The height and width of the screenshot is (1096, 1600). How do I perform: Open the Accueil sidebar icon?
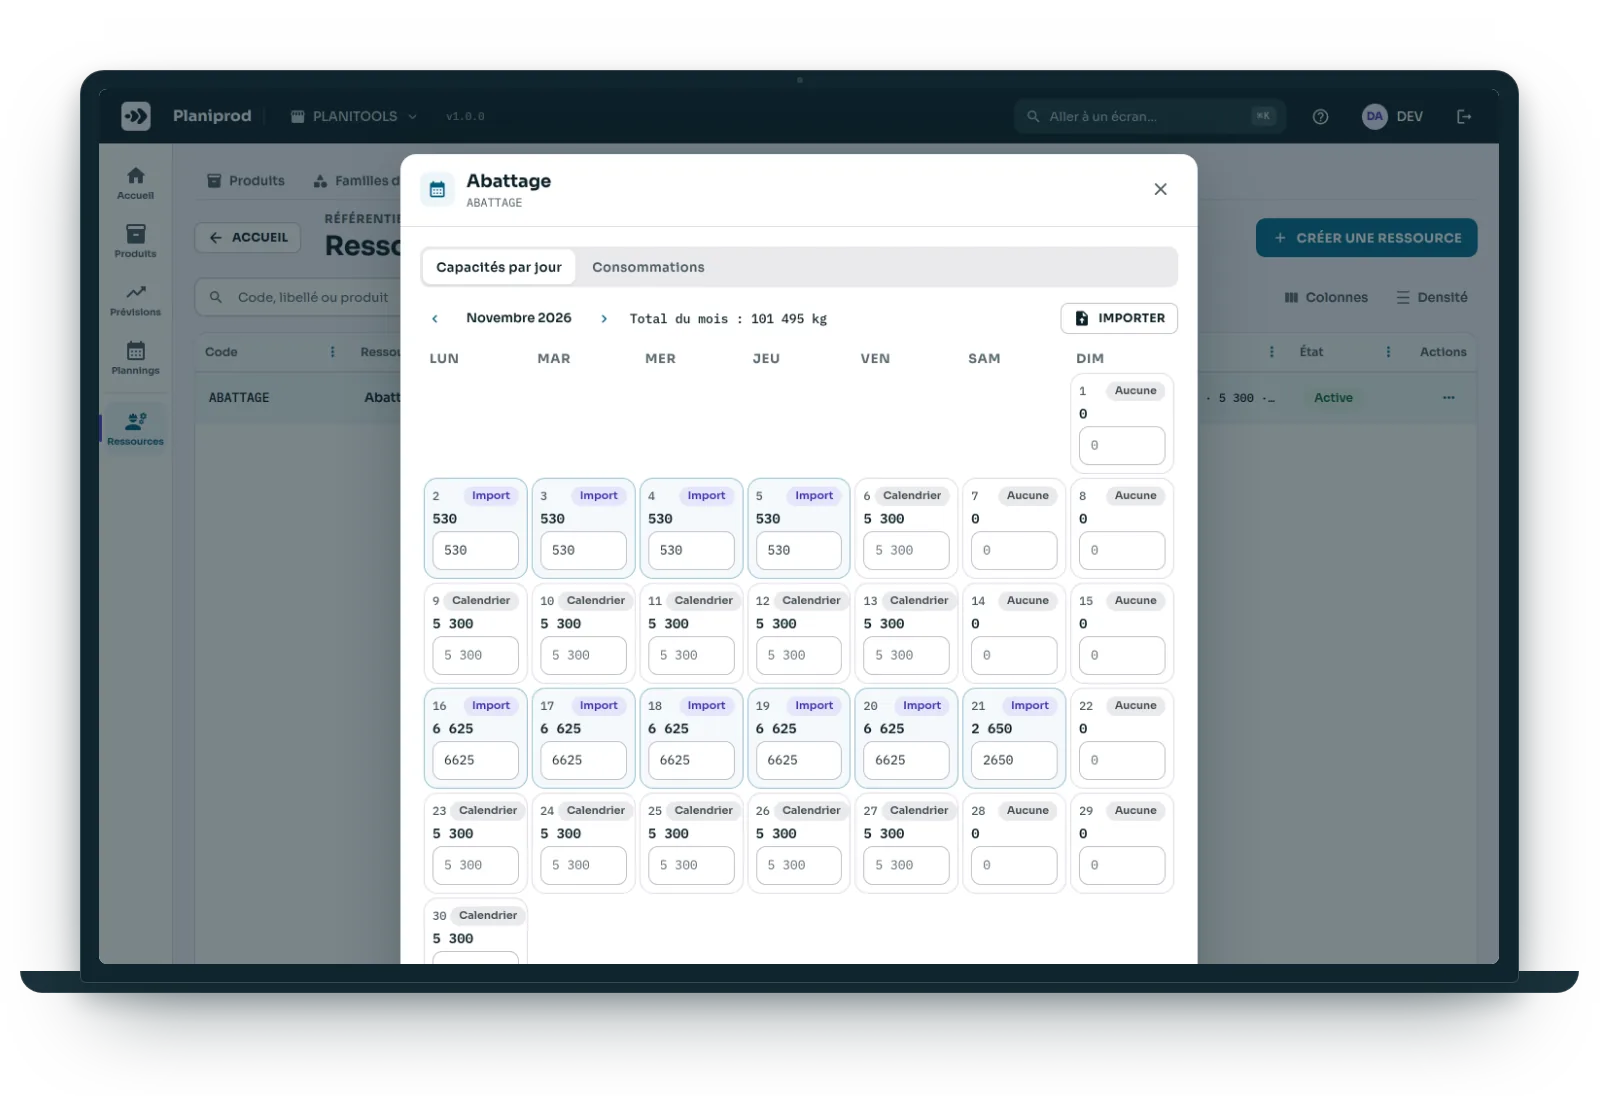(x=135, y=183)
